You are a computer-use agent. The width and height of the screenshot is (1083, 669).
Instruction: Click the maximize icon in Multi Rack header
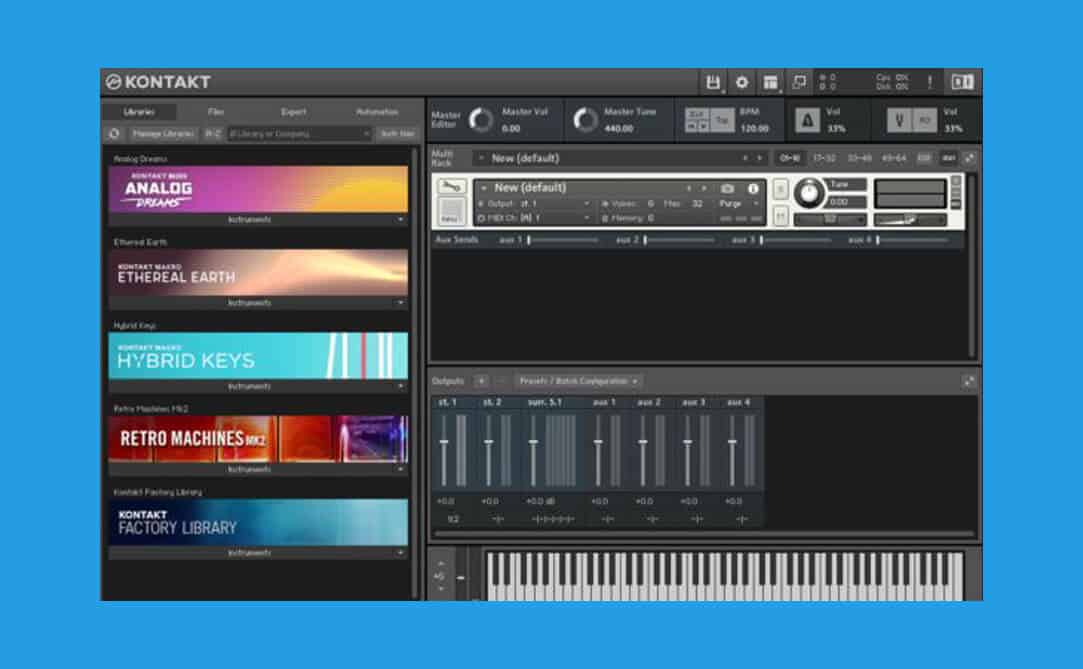[970, 158]
